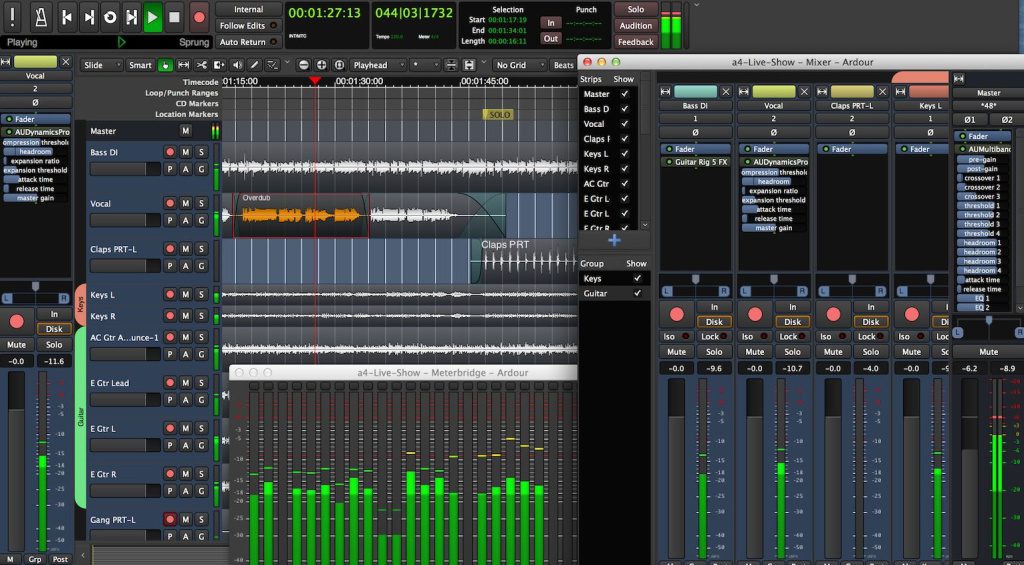Image resolution: width=1024 pixels, height=565 pixels.
Task: Uncheck Show for Keys L strip
Action: pyautogui.click(x=625, y=154)
